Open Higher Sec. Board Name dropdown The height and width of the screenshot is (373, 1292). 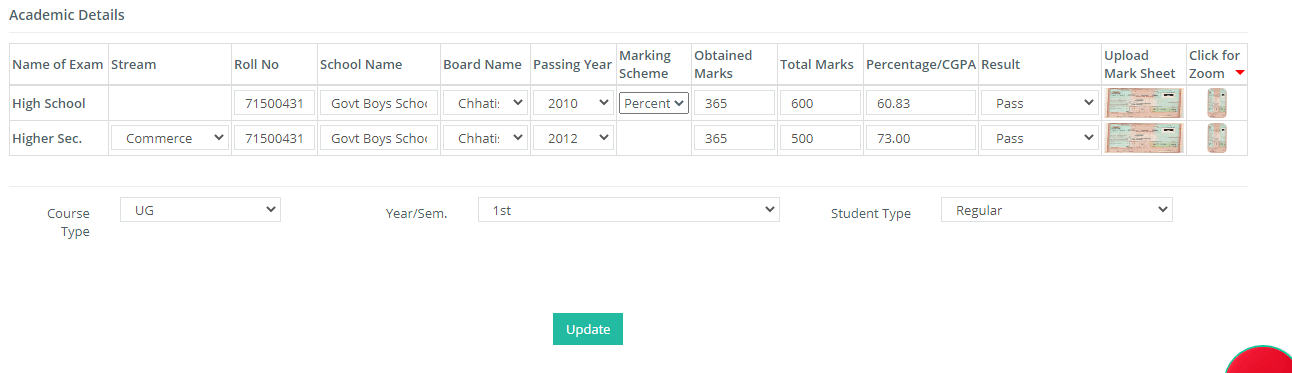click(485, 138)
